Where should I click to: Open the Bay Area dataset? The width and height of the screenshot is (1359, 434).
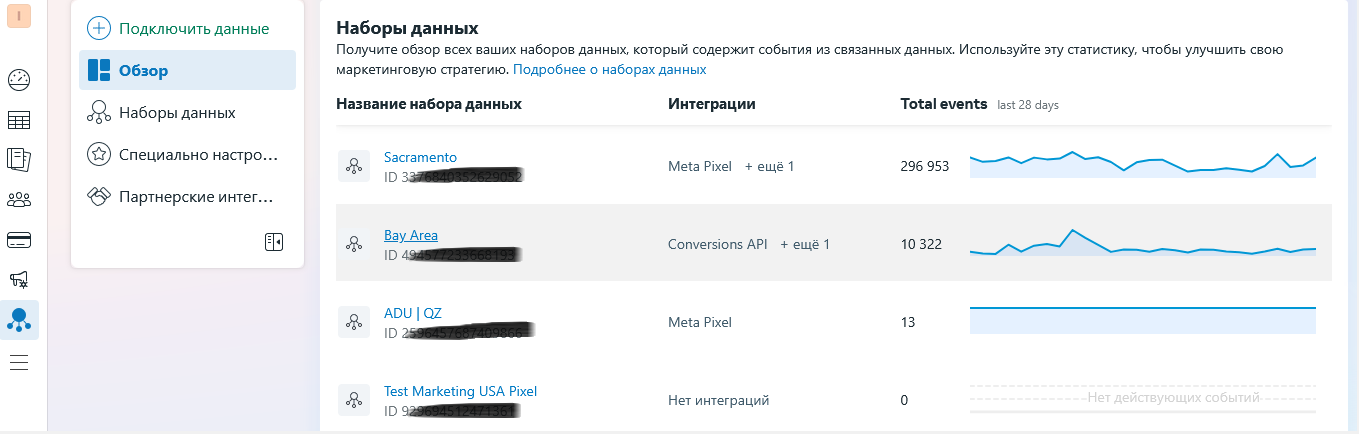[x=411, y=235]
